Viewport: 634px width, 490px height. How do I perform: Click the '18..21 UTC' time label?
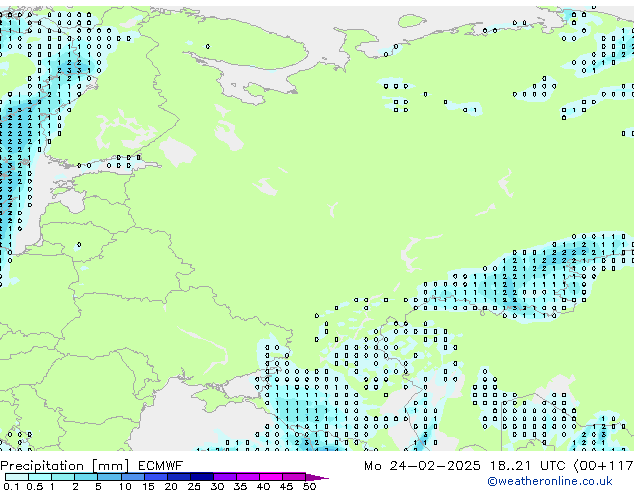[x=527, y=466]
